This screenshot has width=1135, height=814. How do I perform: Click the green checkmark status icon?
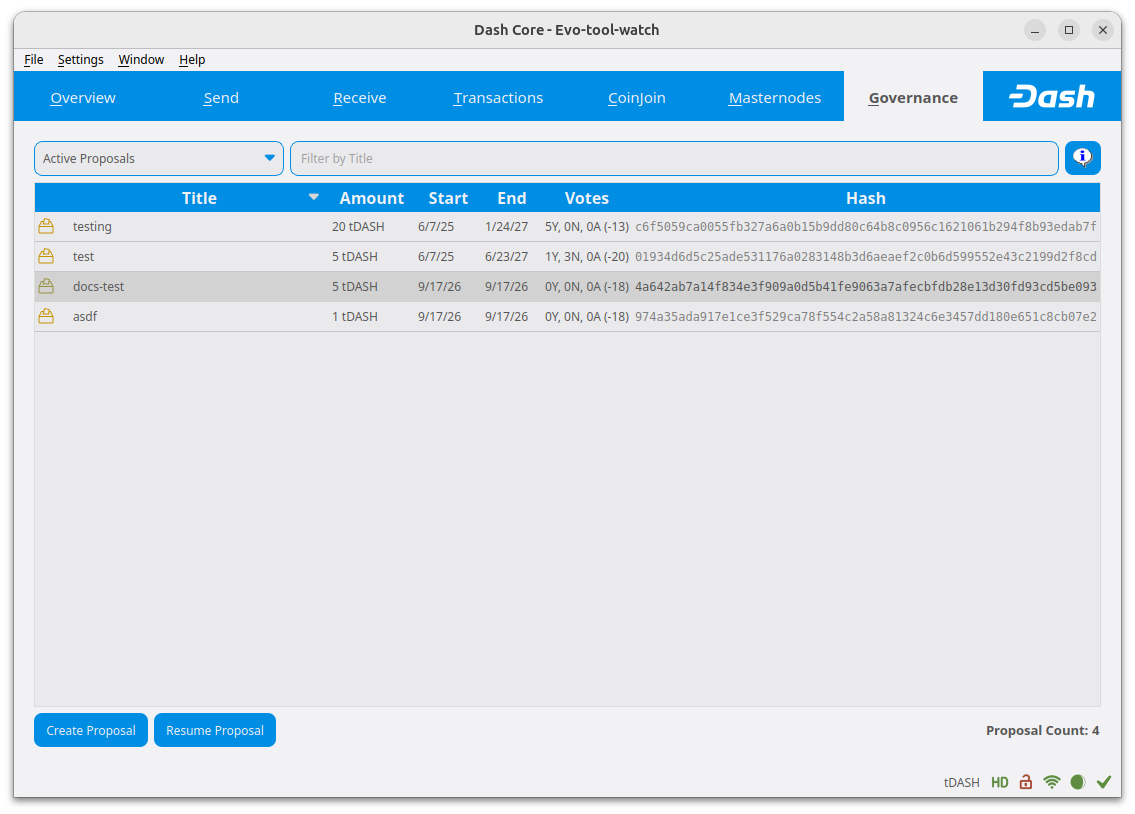(x=1104, y=781)
